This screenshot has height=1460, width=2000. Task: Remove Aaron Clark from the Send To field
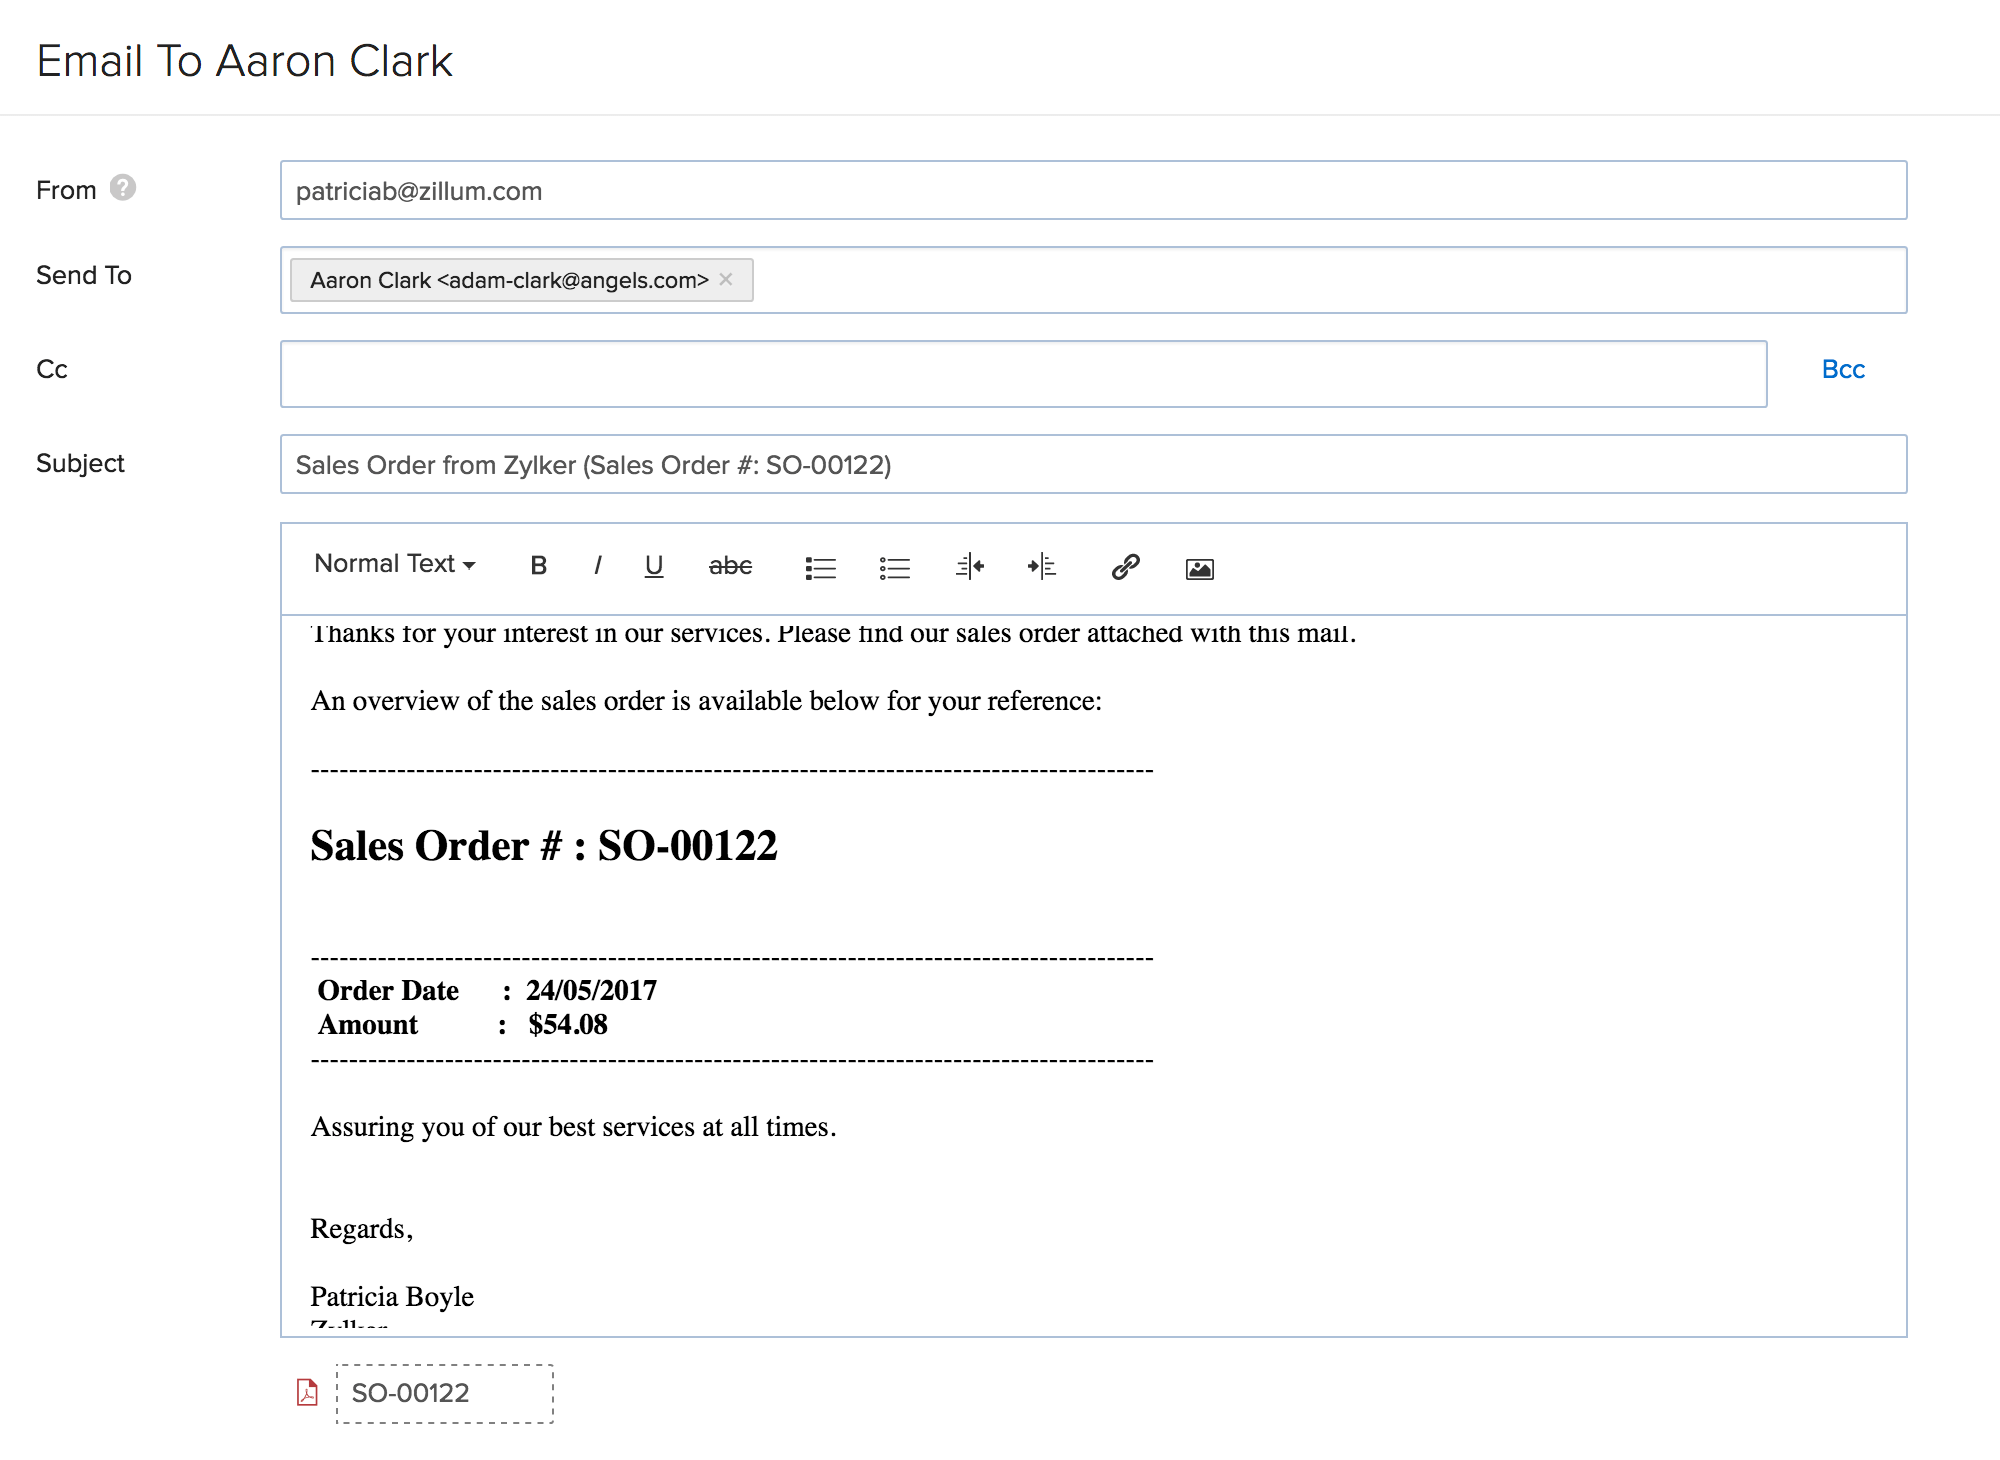coord(726,280)
